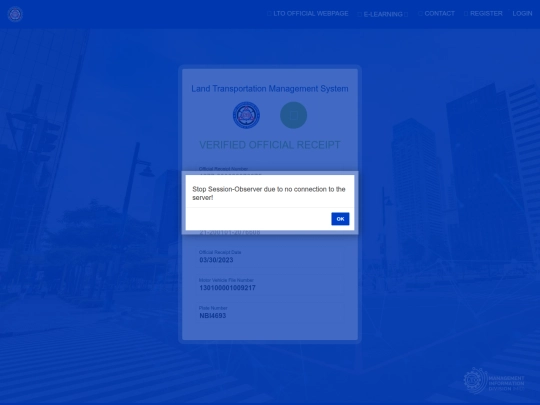The height and width of the screenshot is (405, 540).
Task: Select file number 130100001009217
Action: pyautogui.click(x=227, y=288)
